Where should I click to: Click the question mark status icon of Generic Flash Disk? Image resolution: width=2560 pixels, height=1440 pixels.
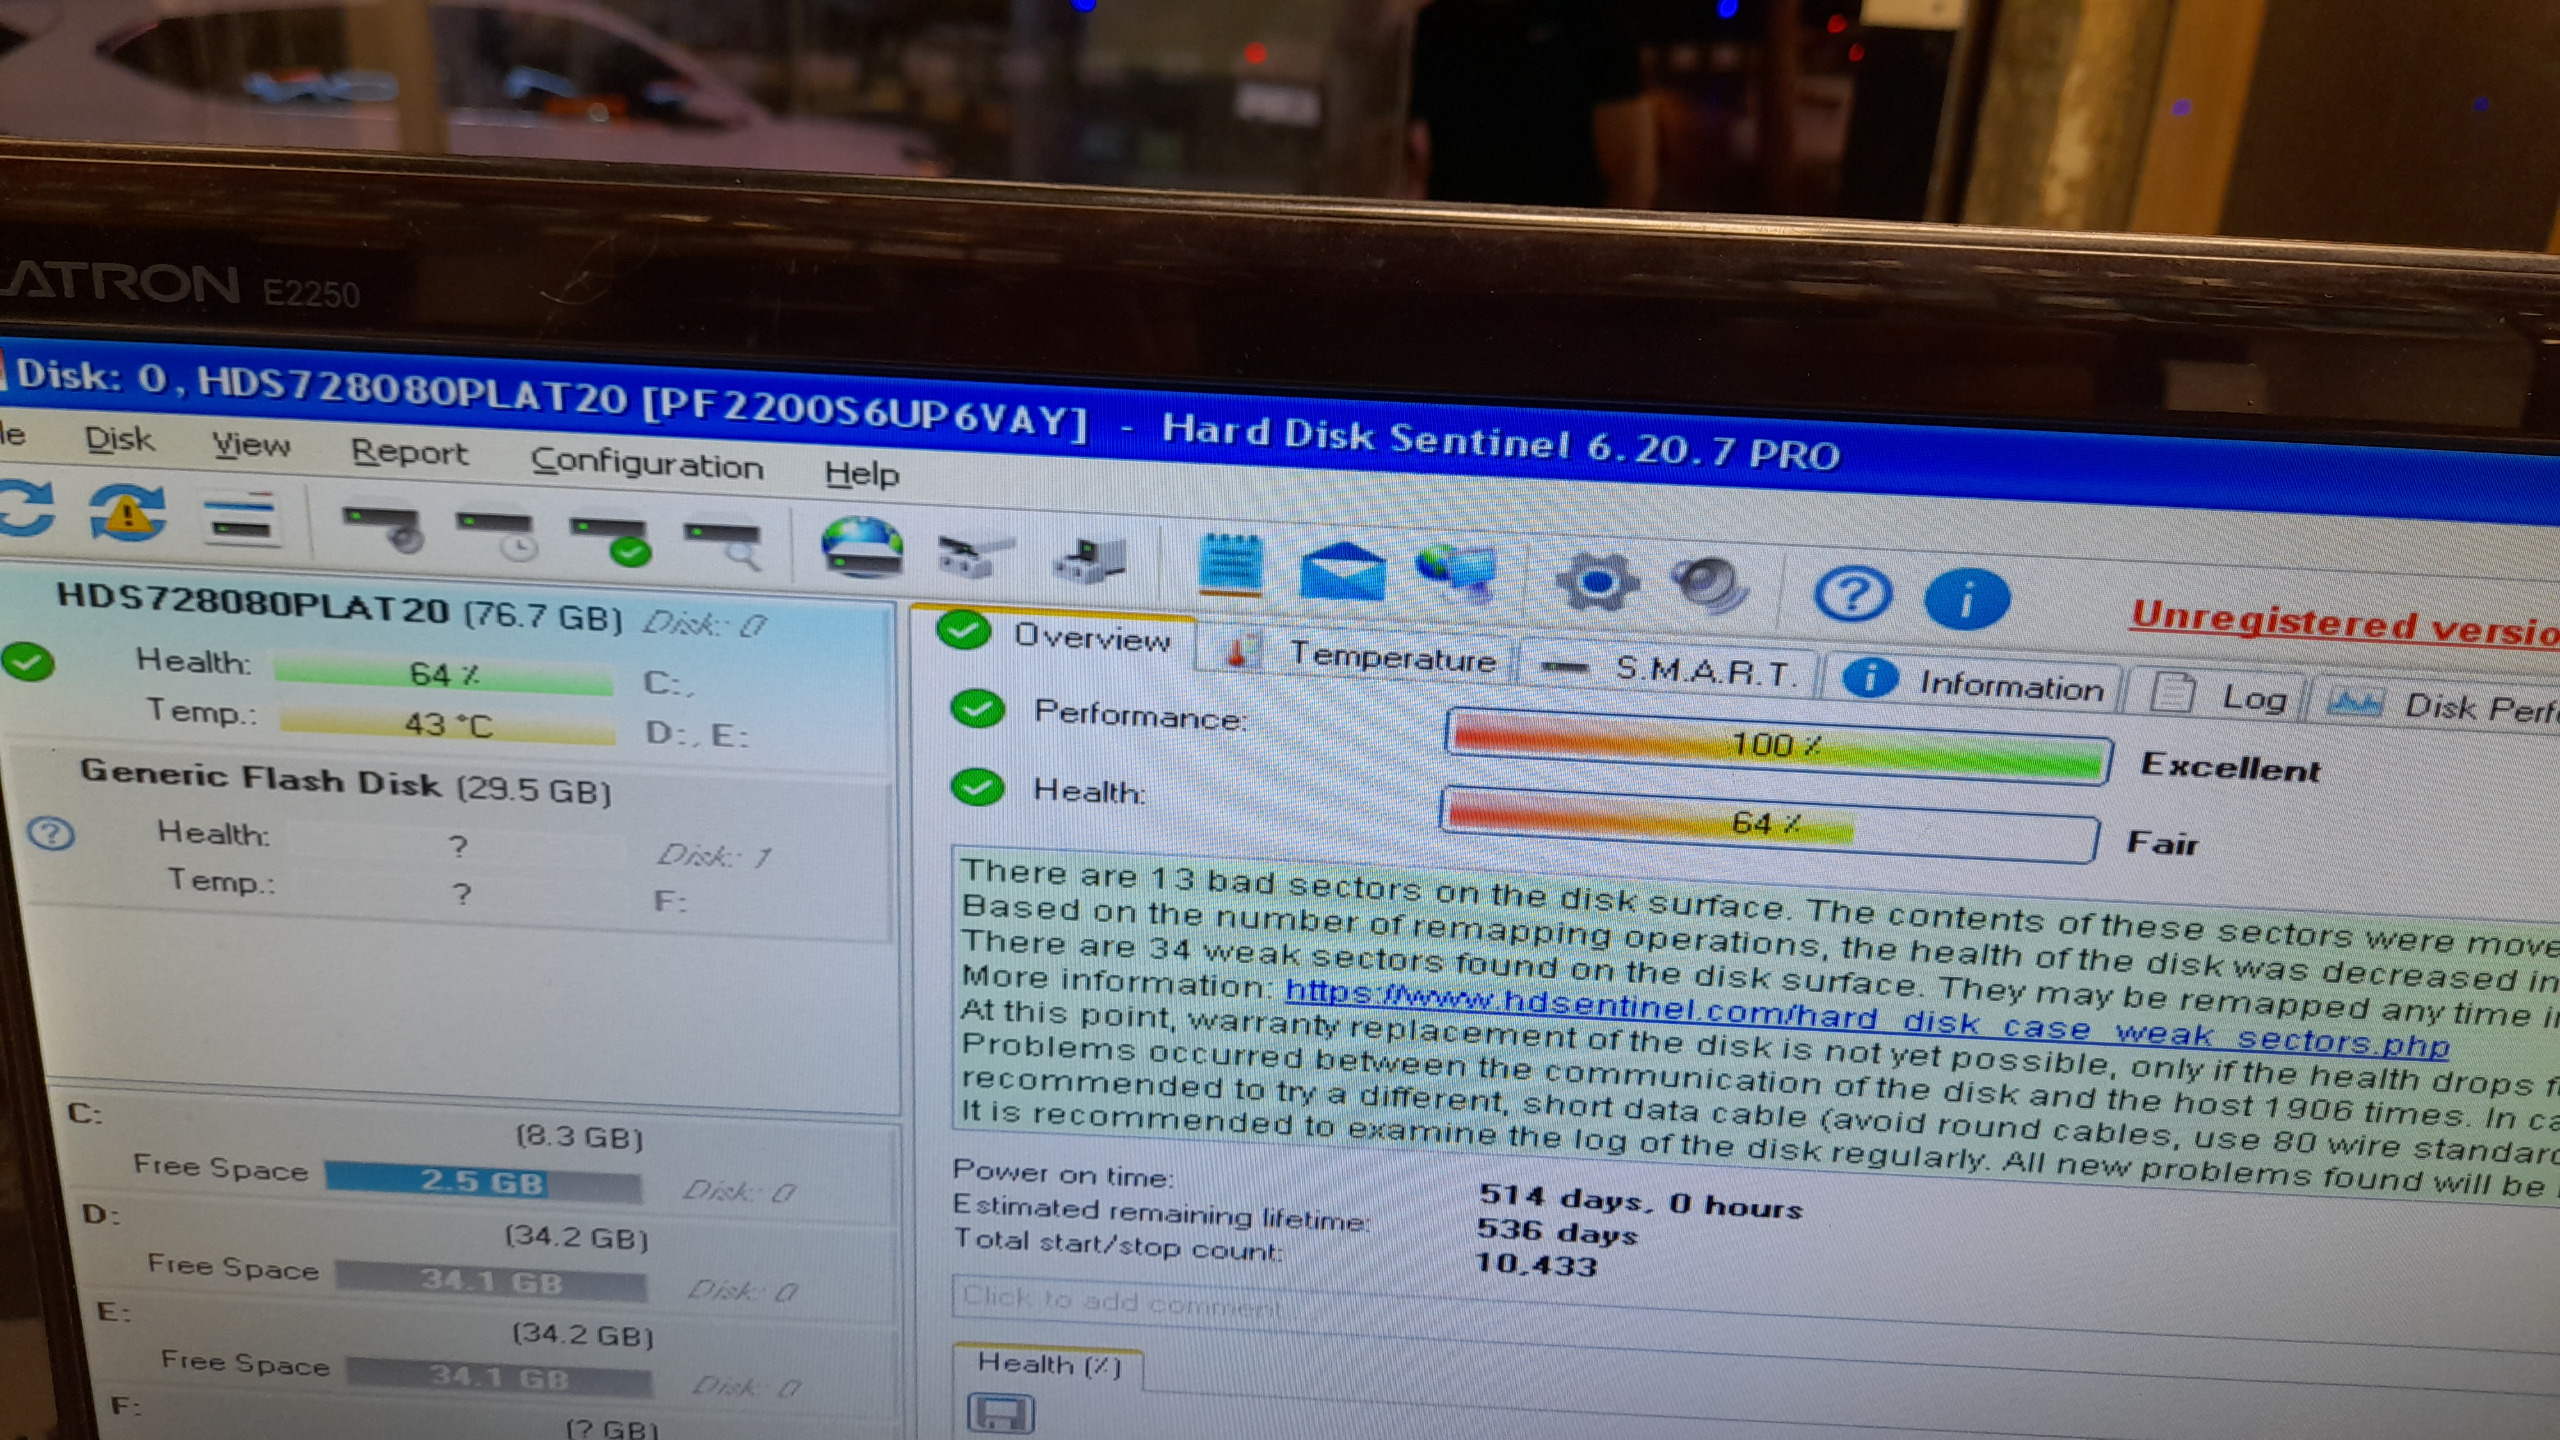tap(51, 833)
